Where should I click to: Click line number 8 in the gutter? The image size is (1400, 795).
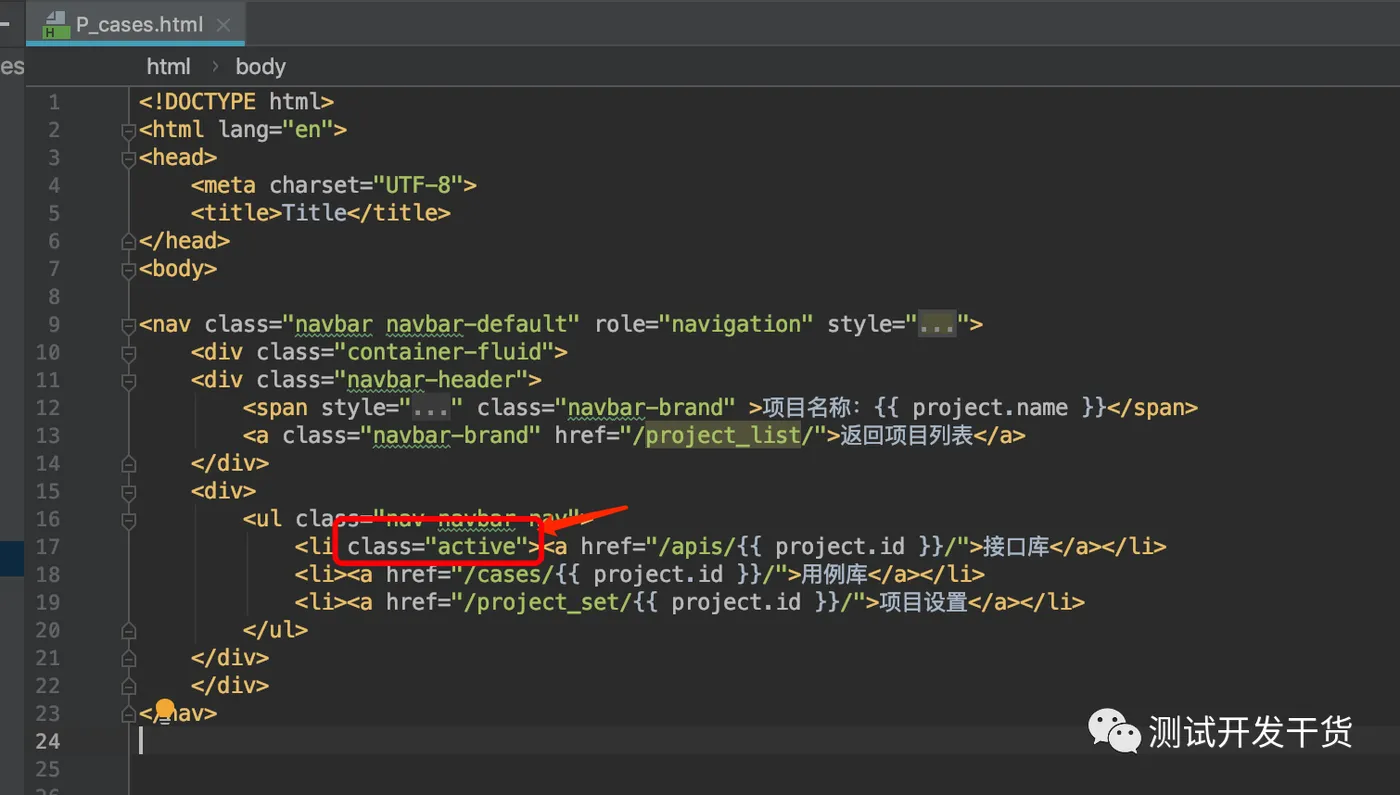coord(53,297)
